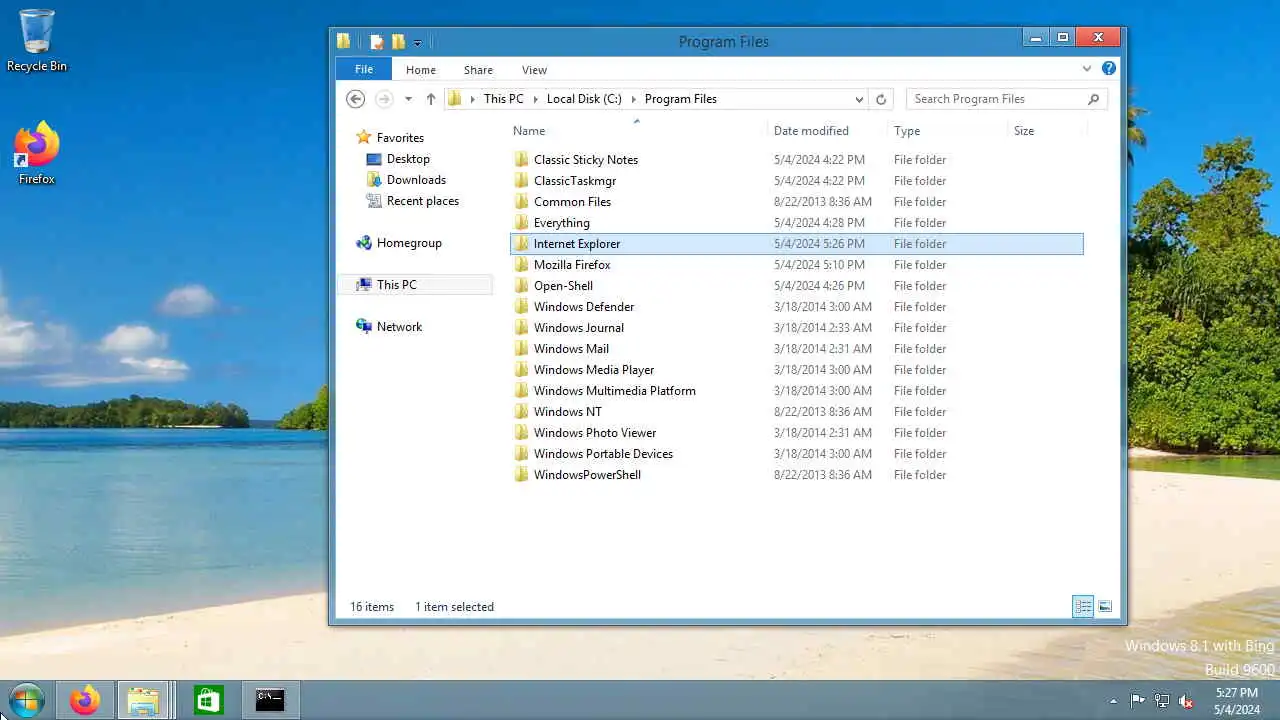Screen dimensions: 1280x720
Task: Sort by Date modified column header
Action: pos(811,131)
